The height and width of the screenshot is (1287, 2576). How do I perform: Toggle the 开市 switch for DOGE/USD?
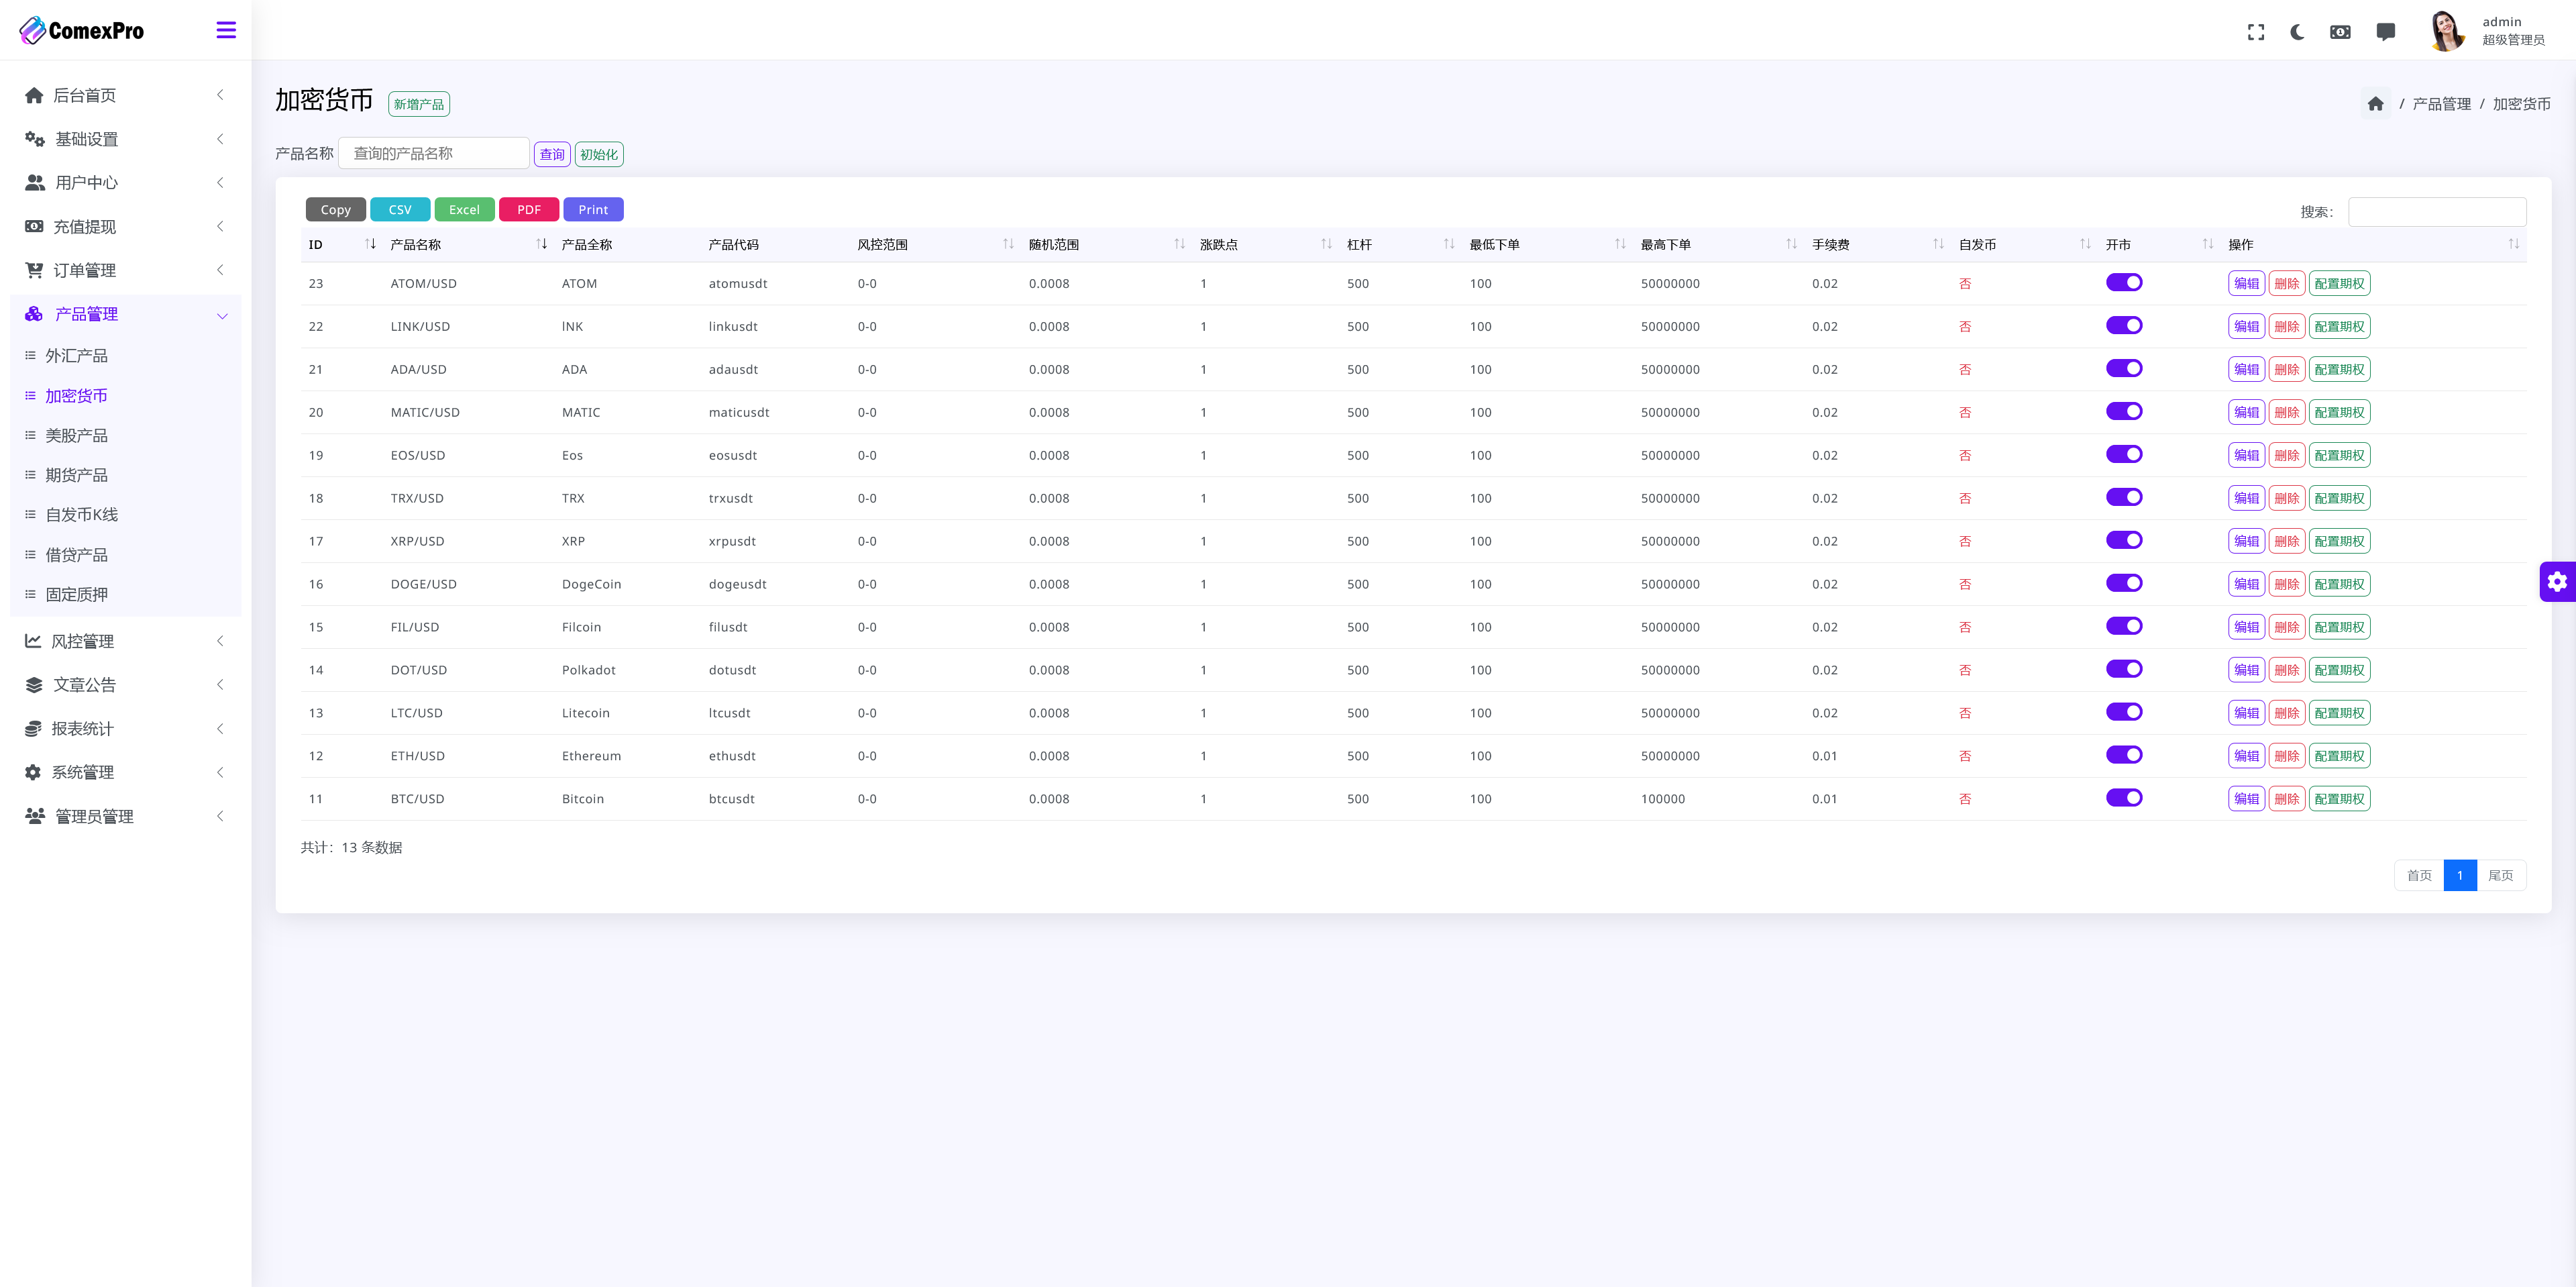[x=2123, y=584]
